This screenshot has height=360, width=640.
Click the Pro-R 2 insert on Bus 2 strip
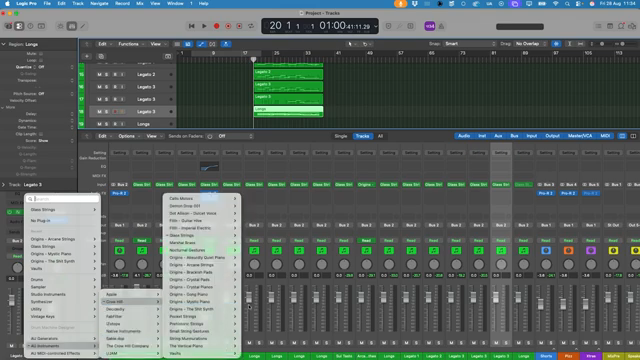coord(119,193)
